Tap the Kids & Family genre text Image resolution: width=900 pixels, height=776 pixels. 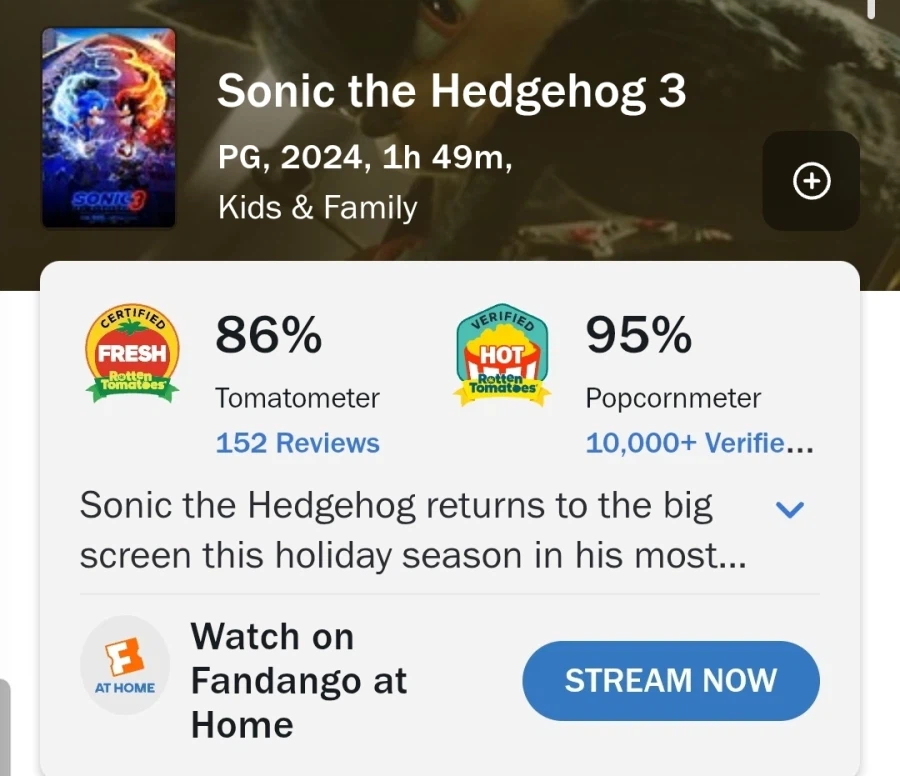click(317, 208)
